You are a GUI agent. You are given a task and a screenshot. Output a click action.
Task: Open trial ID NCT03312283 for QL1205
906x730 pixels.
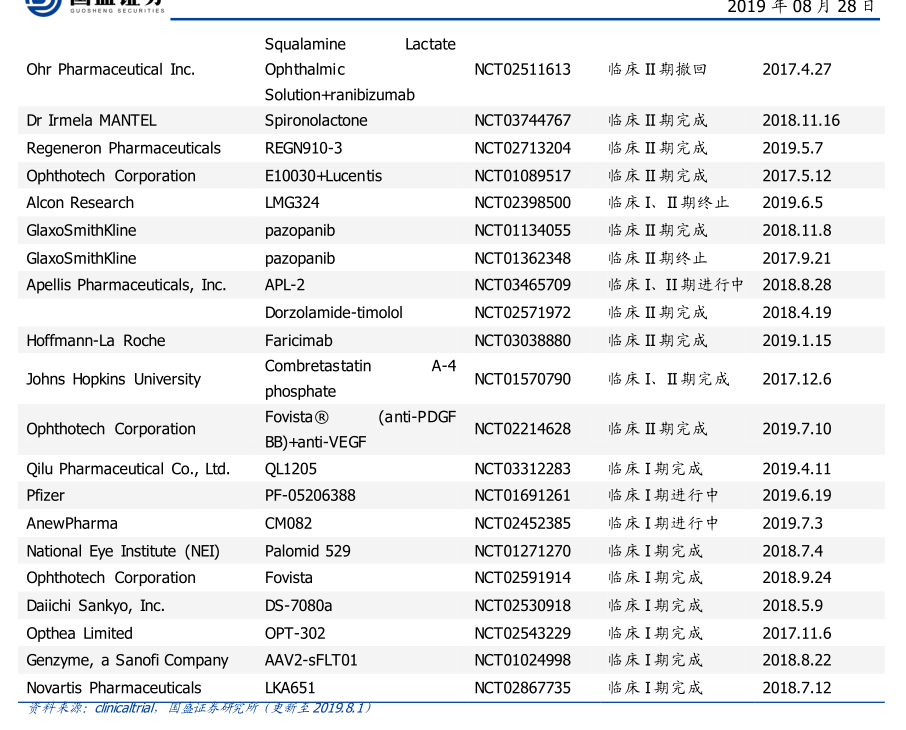coord(522,469)
